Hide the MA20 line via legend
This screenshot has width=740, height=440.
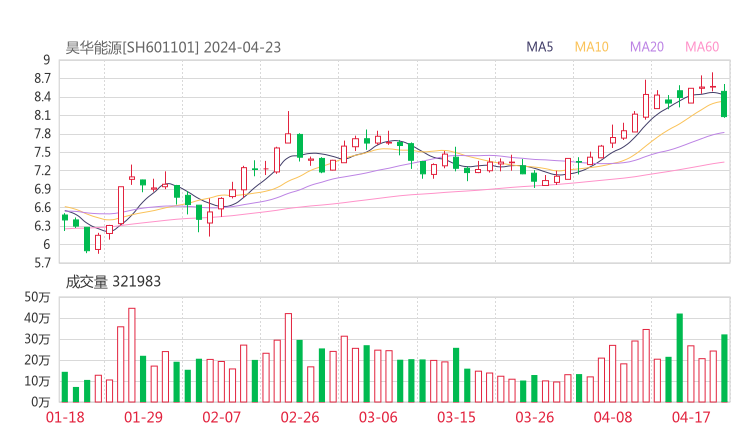click(646, 47)
